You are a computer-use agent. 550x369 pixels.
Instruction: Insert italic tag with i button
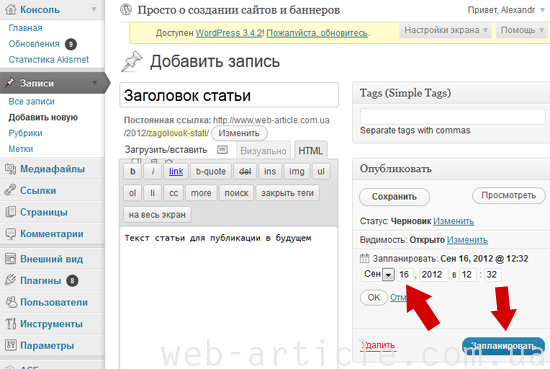153,171
